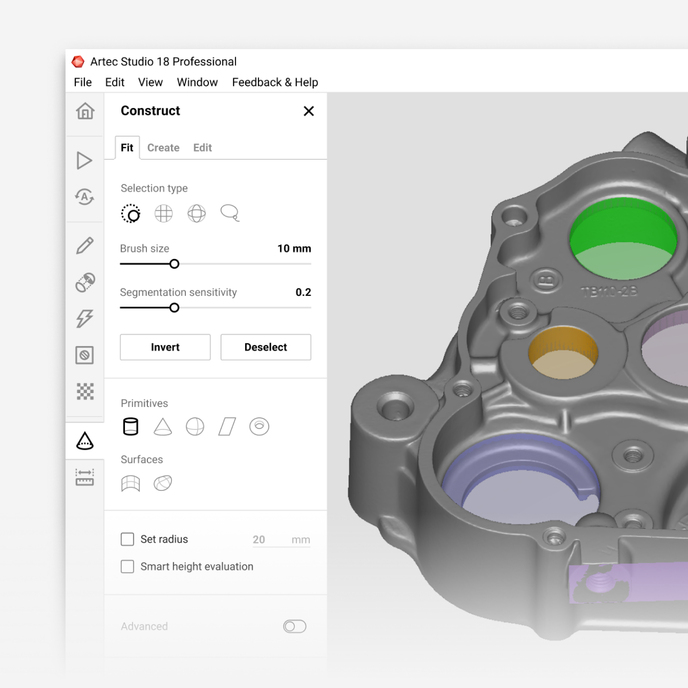The image size is (688, 688).
Task: Select the Editor pencil icon
Action: [x=85, y=246]
